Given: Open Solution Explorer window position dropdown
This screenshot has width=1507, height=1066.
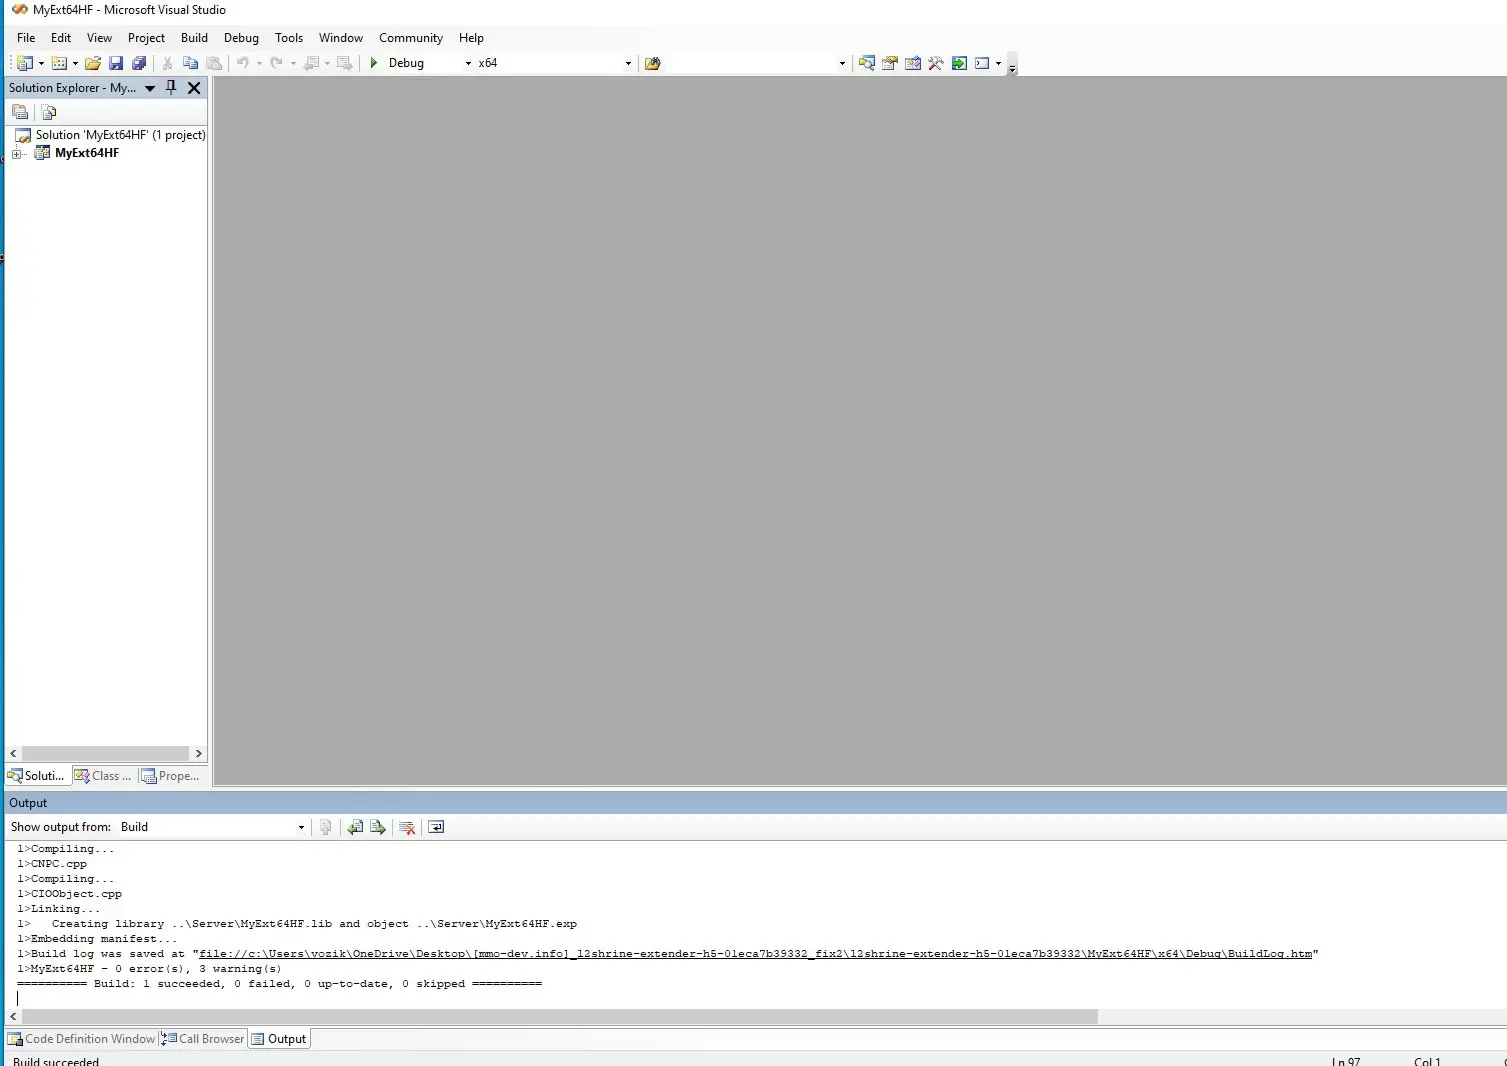Looking at the screenshot, I should (x=150, y=88).
